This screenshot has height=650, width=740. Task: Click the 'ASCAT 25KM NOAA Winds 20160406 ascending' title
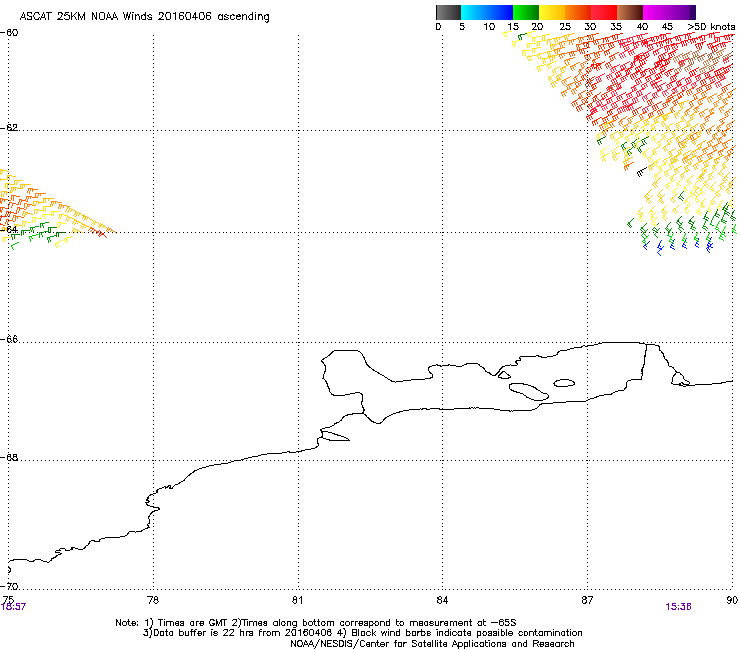(144, 17)
